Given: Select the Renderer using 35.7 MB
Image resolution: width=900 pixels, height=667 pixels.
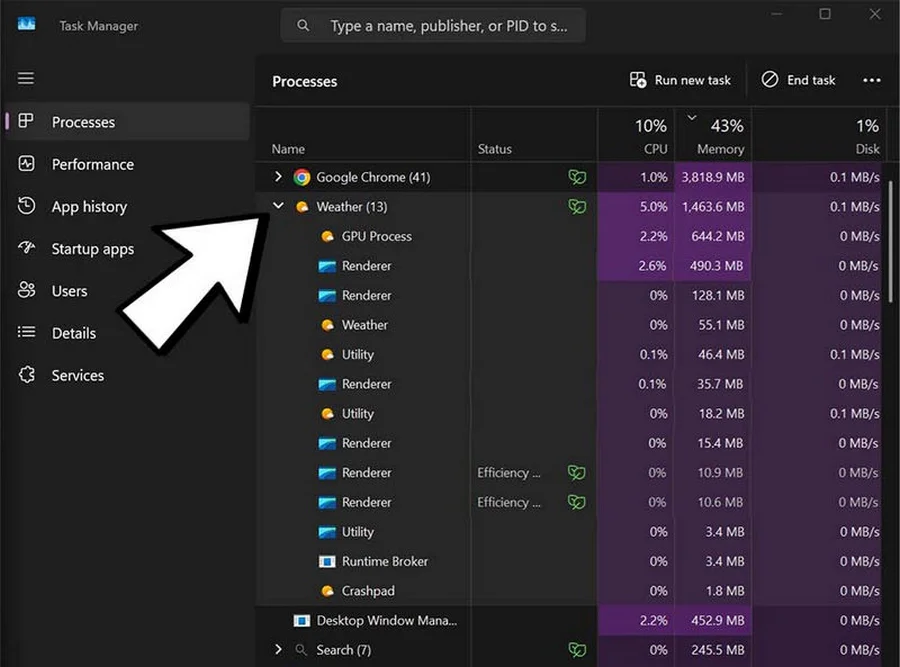Looking at the screenshot, I should (568, 384).
